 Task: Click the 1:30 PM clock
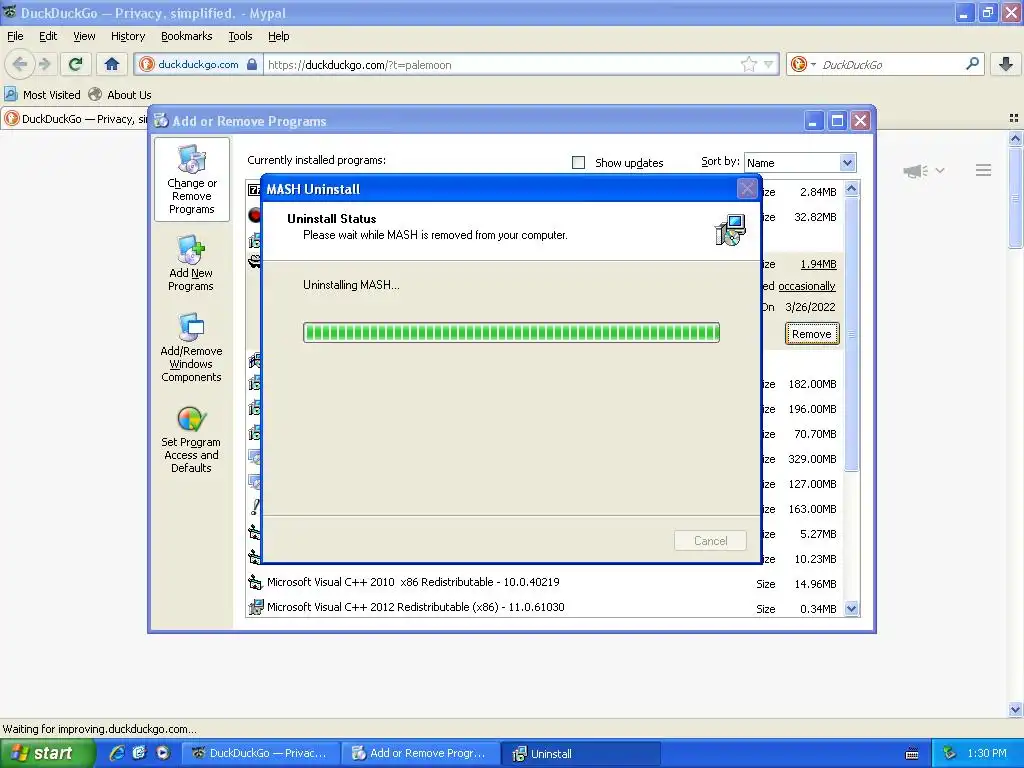[x=987, y=753]
